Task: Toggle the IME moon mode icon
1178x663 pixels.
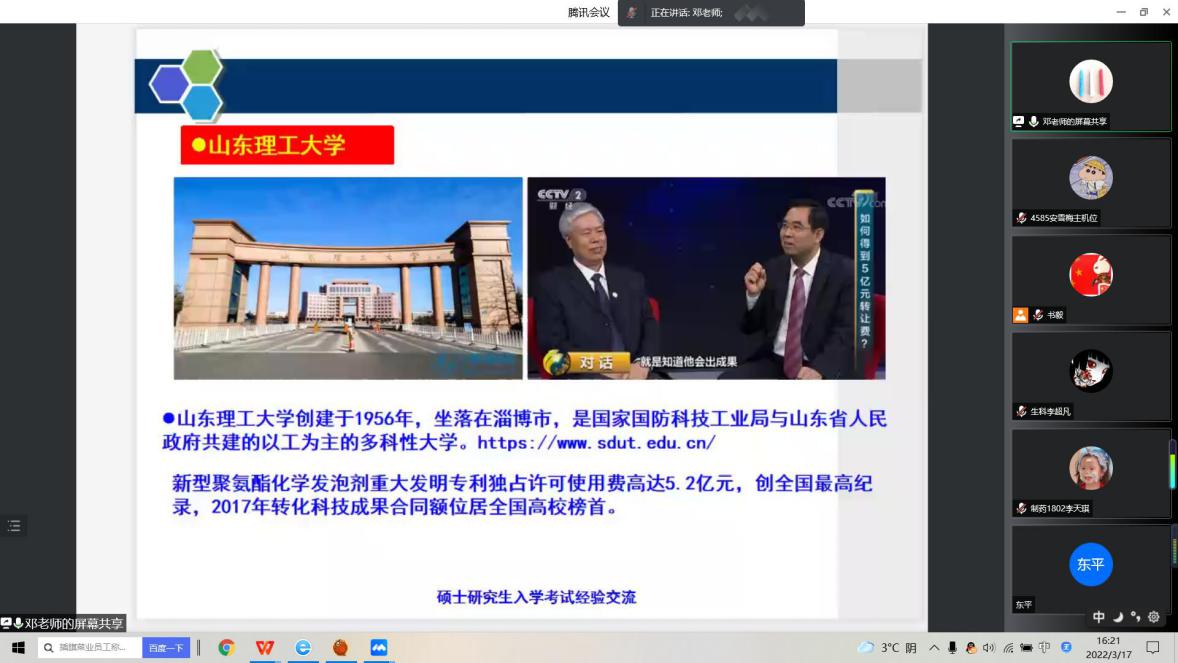Action: coord(1118,617)
